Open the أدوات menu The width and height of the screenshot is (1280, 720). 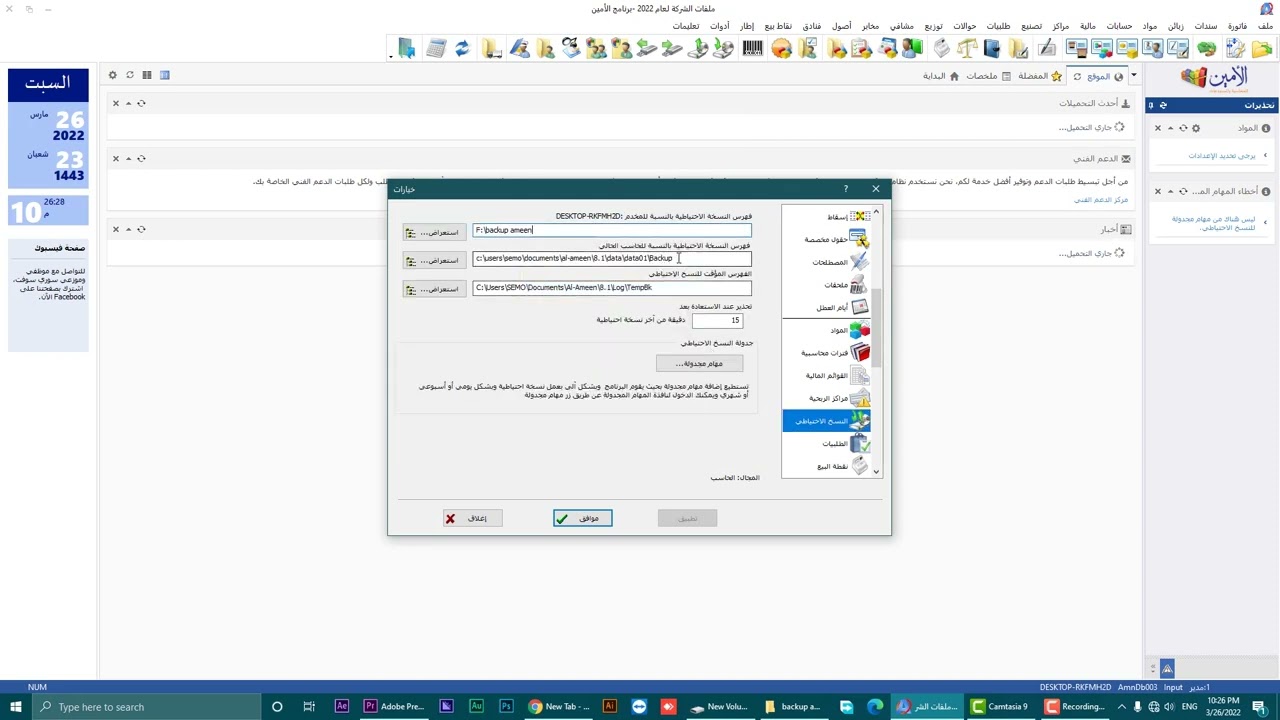point(720,26)
